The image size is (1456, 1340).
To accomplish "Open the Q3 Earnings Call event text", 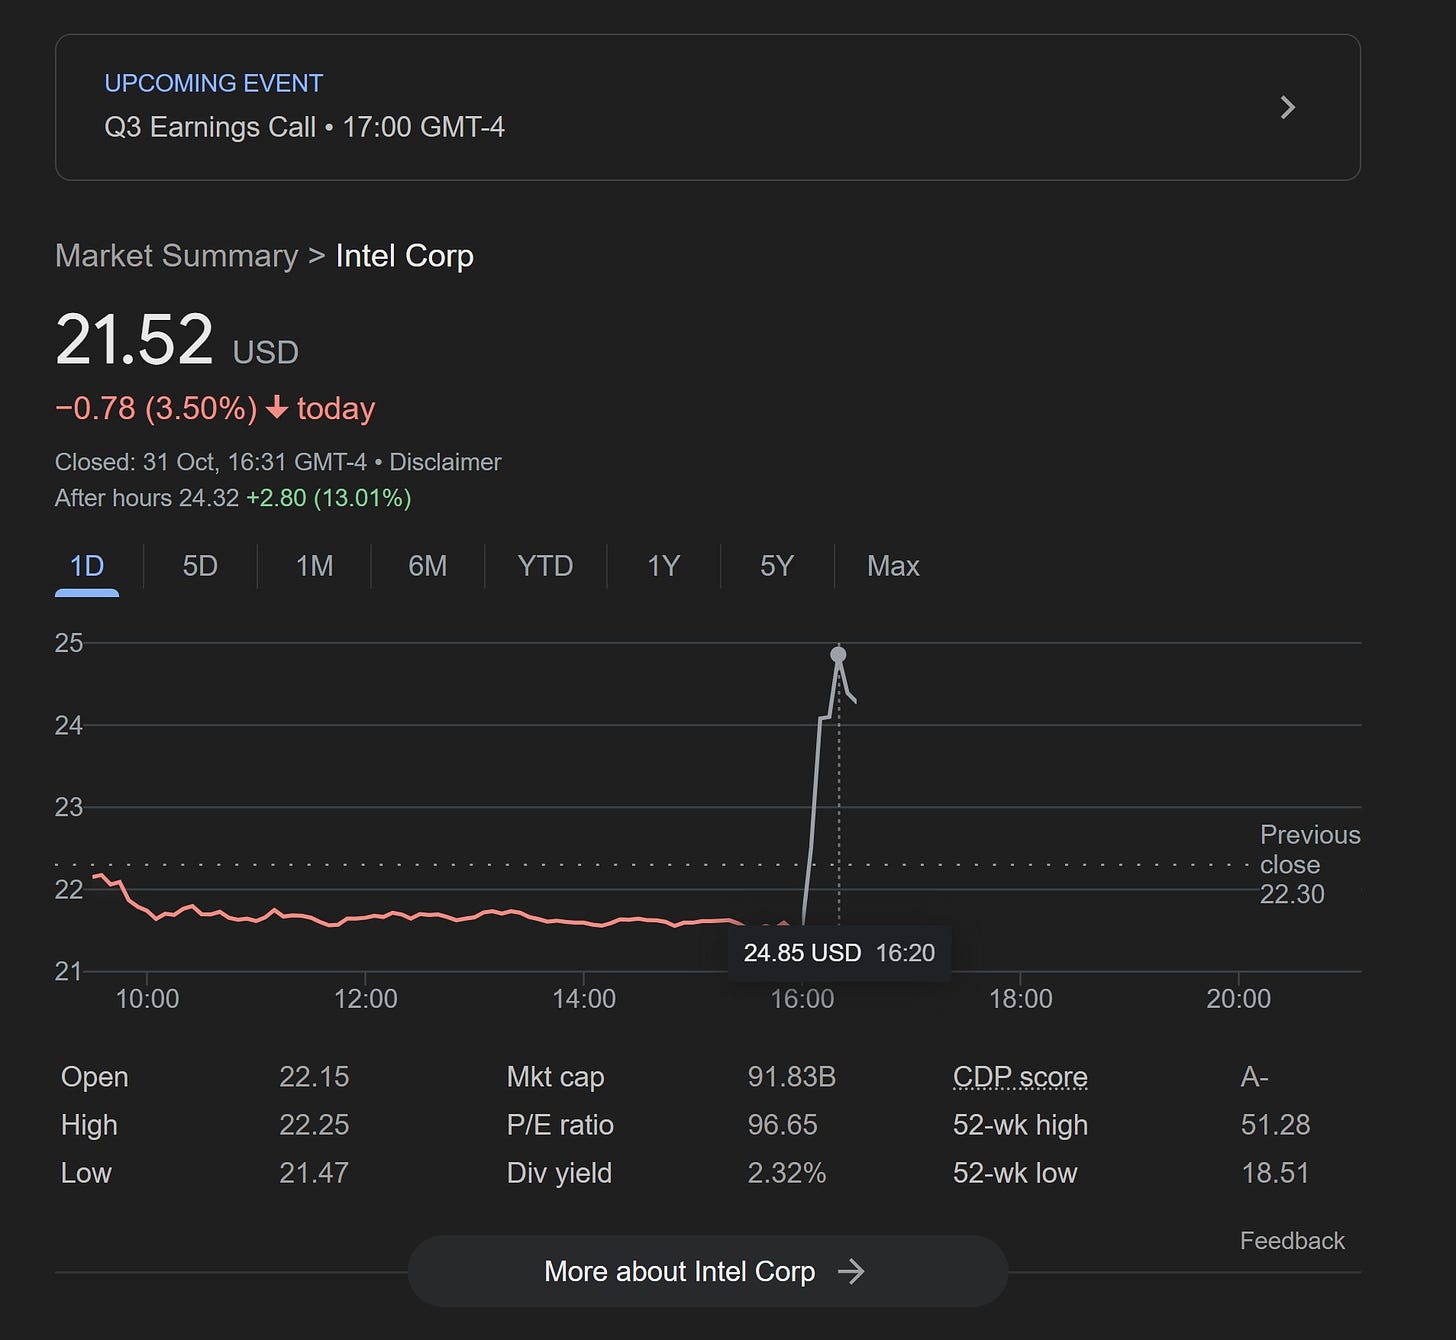I will 304,127.
